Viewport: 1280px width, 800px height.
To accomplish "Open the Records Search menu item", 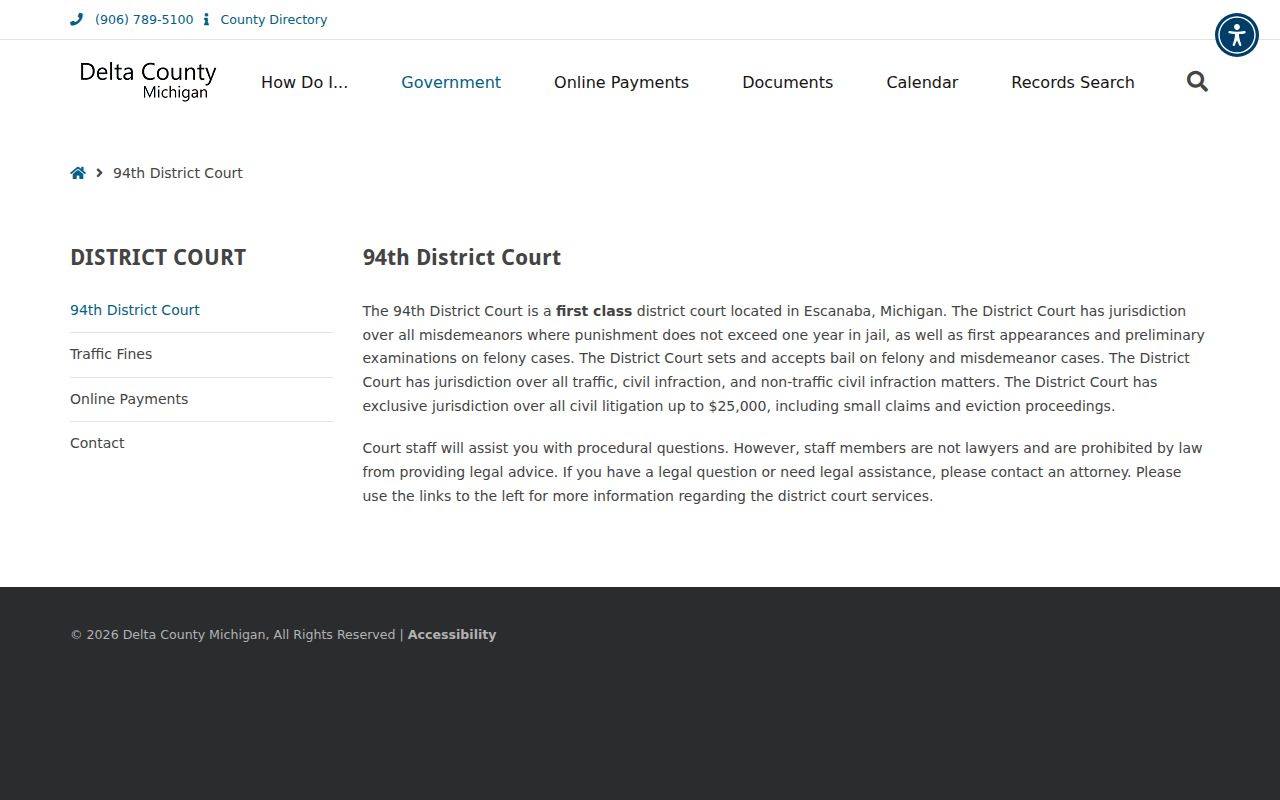I will [x=1073, y=82].
